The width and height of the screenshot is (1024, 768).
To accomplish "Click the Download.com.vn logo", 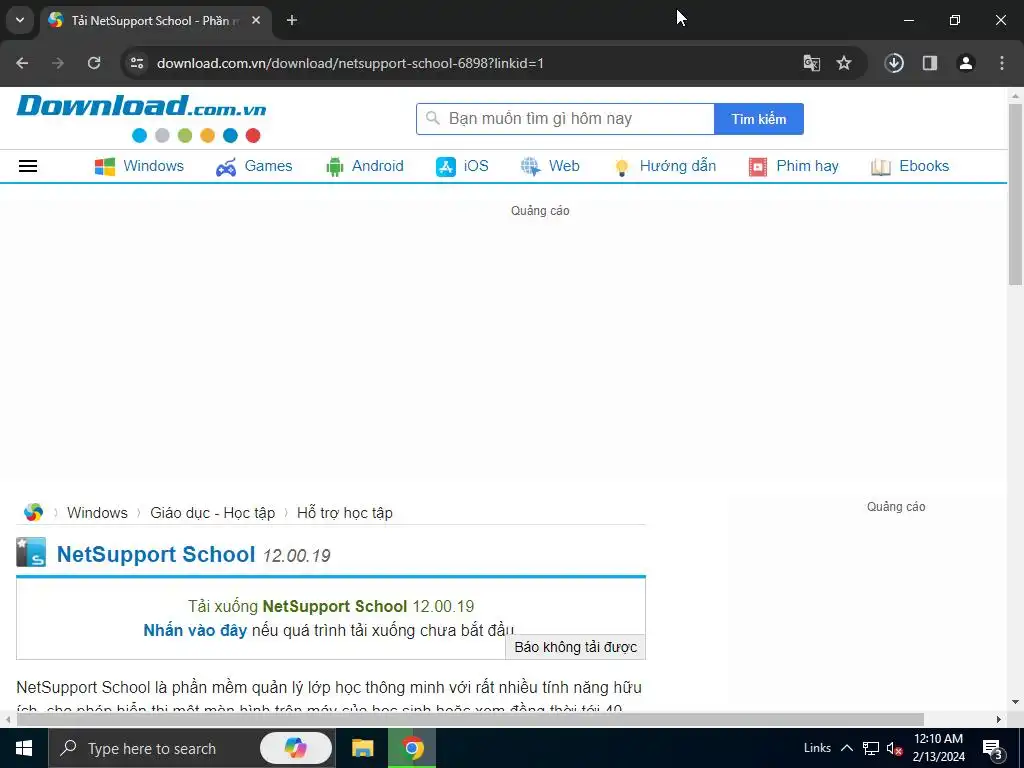I will click(x=141, y=106).
